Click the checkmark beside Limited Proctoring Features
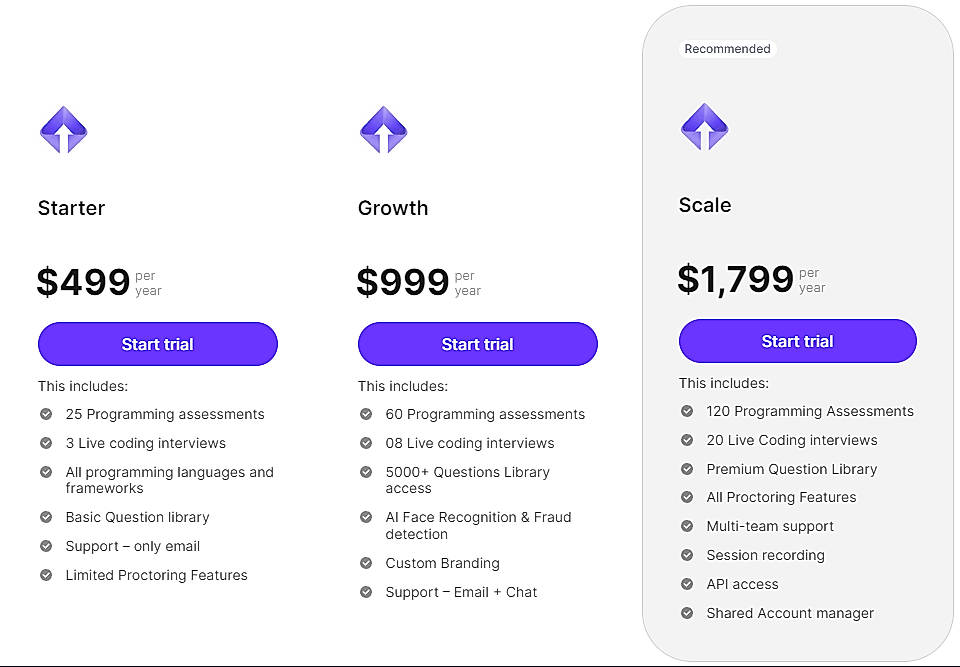960x667 pixels. click(44, 575)
